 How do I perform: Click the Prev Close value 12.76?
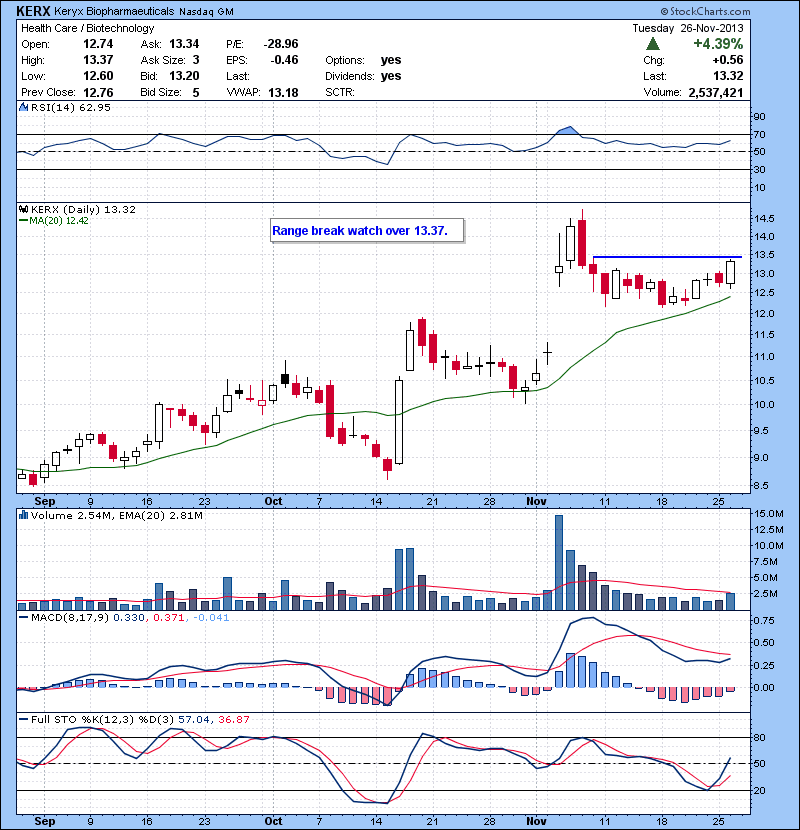[x=98, y=93]
